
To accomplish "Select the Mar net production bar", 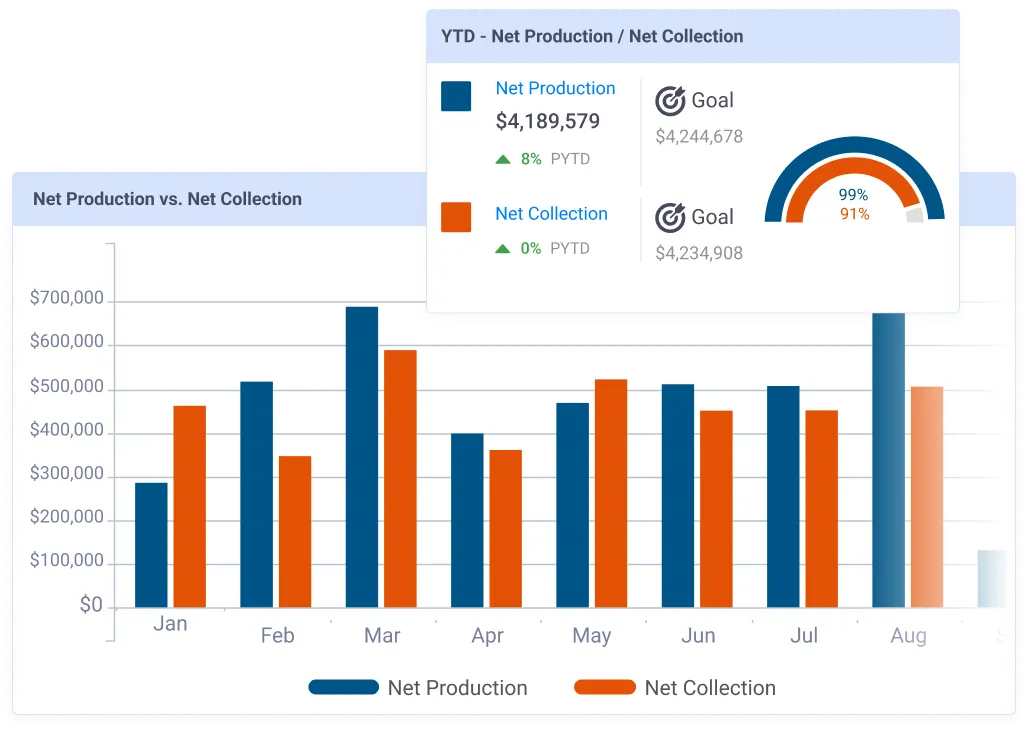I will (362, 457).
